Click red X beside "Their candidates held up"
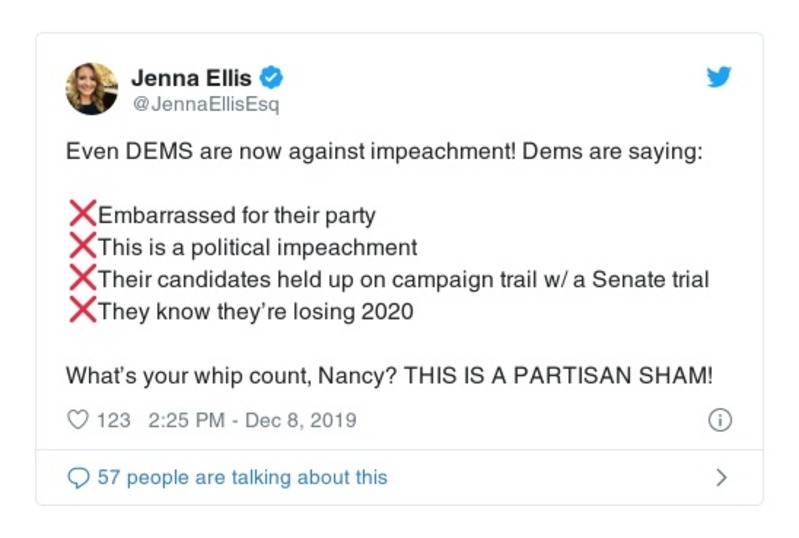 click(x=82, y=278)
